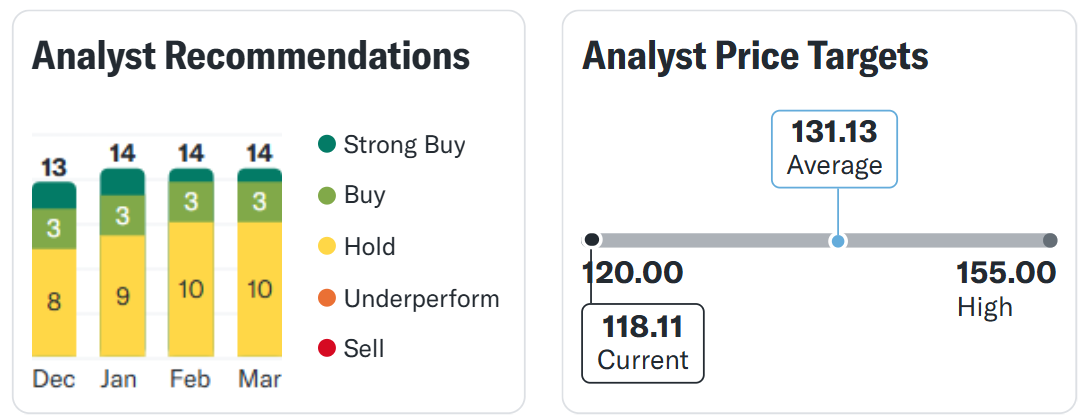Click the Analyst Recommendations heading
This screenshot has height=420, width=1090.
pos(251,56)
